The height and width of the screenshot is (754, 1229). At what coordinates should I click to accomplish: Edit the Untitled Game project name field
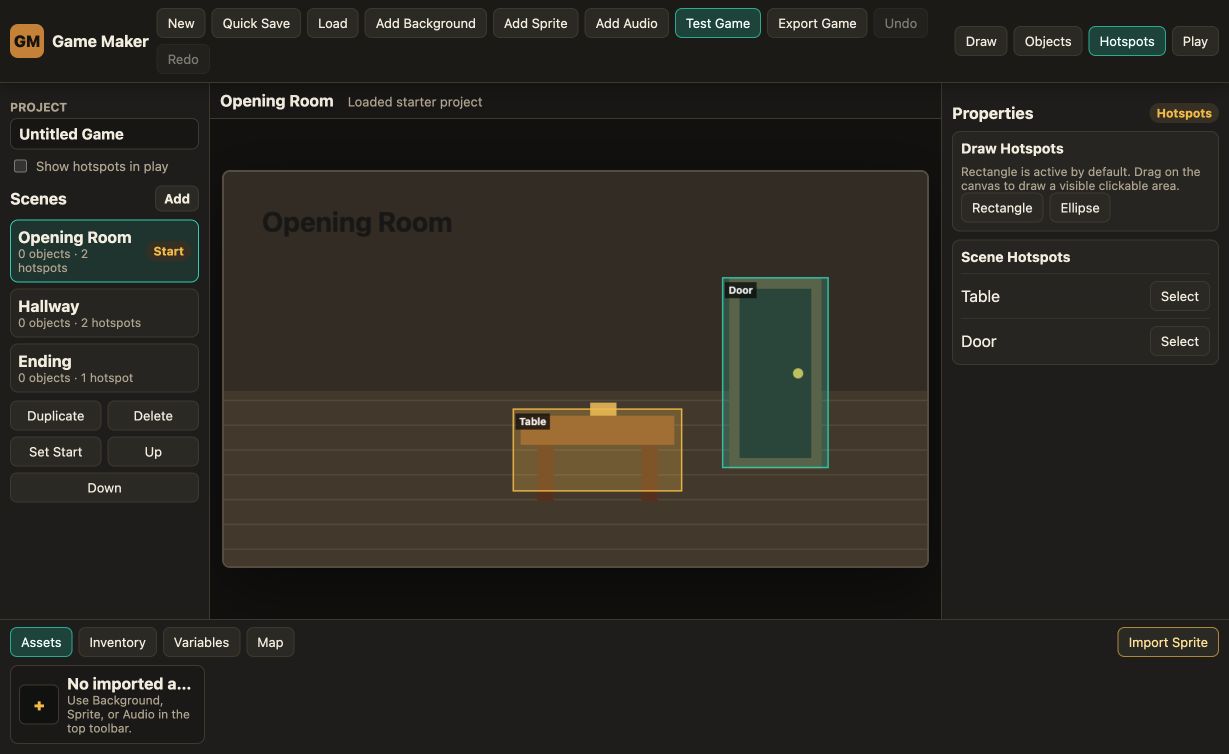tap(104, 134)
